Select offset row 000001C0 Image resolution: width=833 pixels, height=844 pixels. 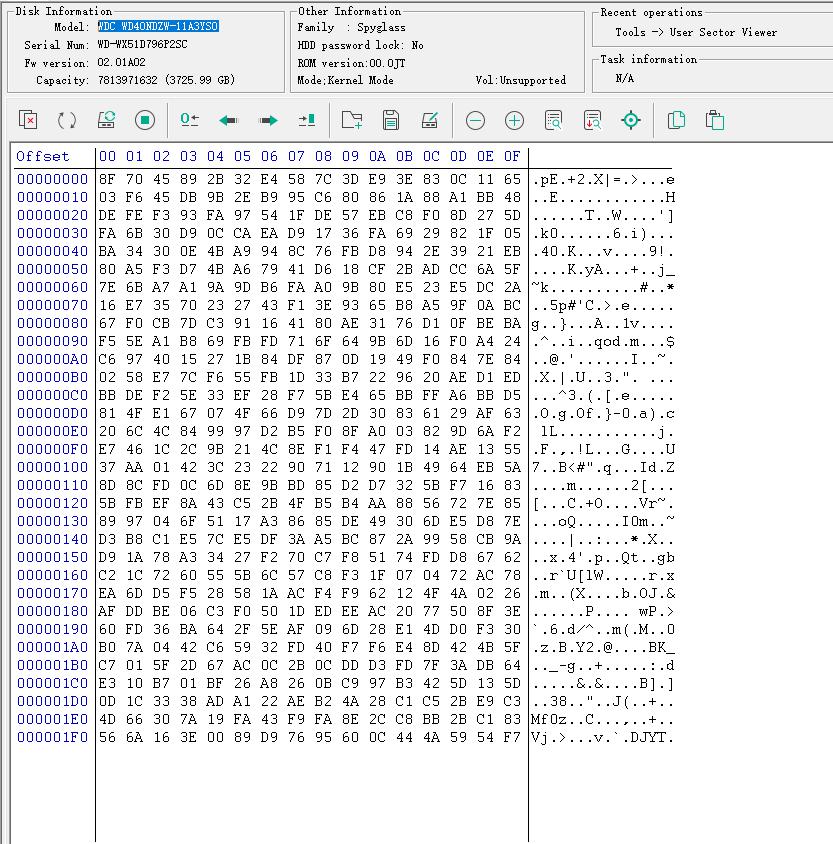click(52, 683)
